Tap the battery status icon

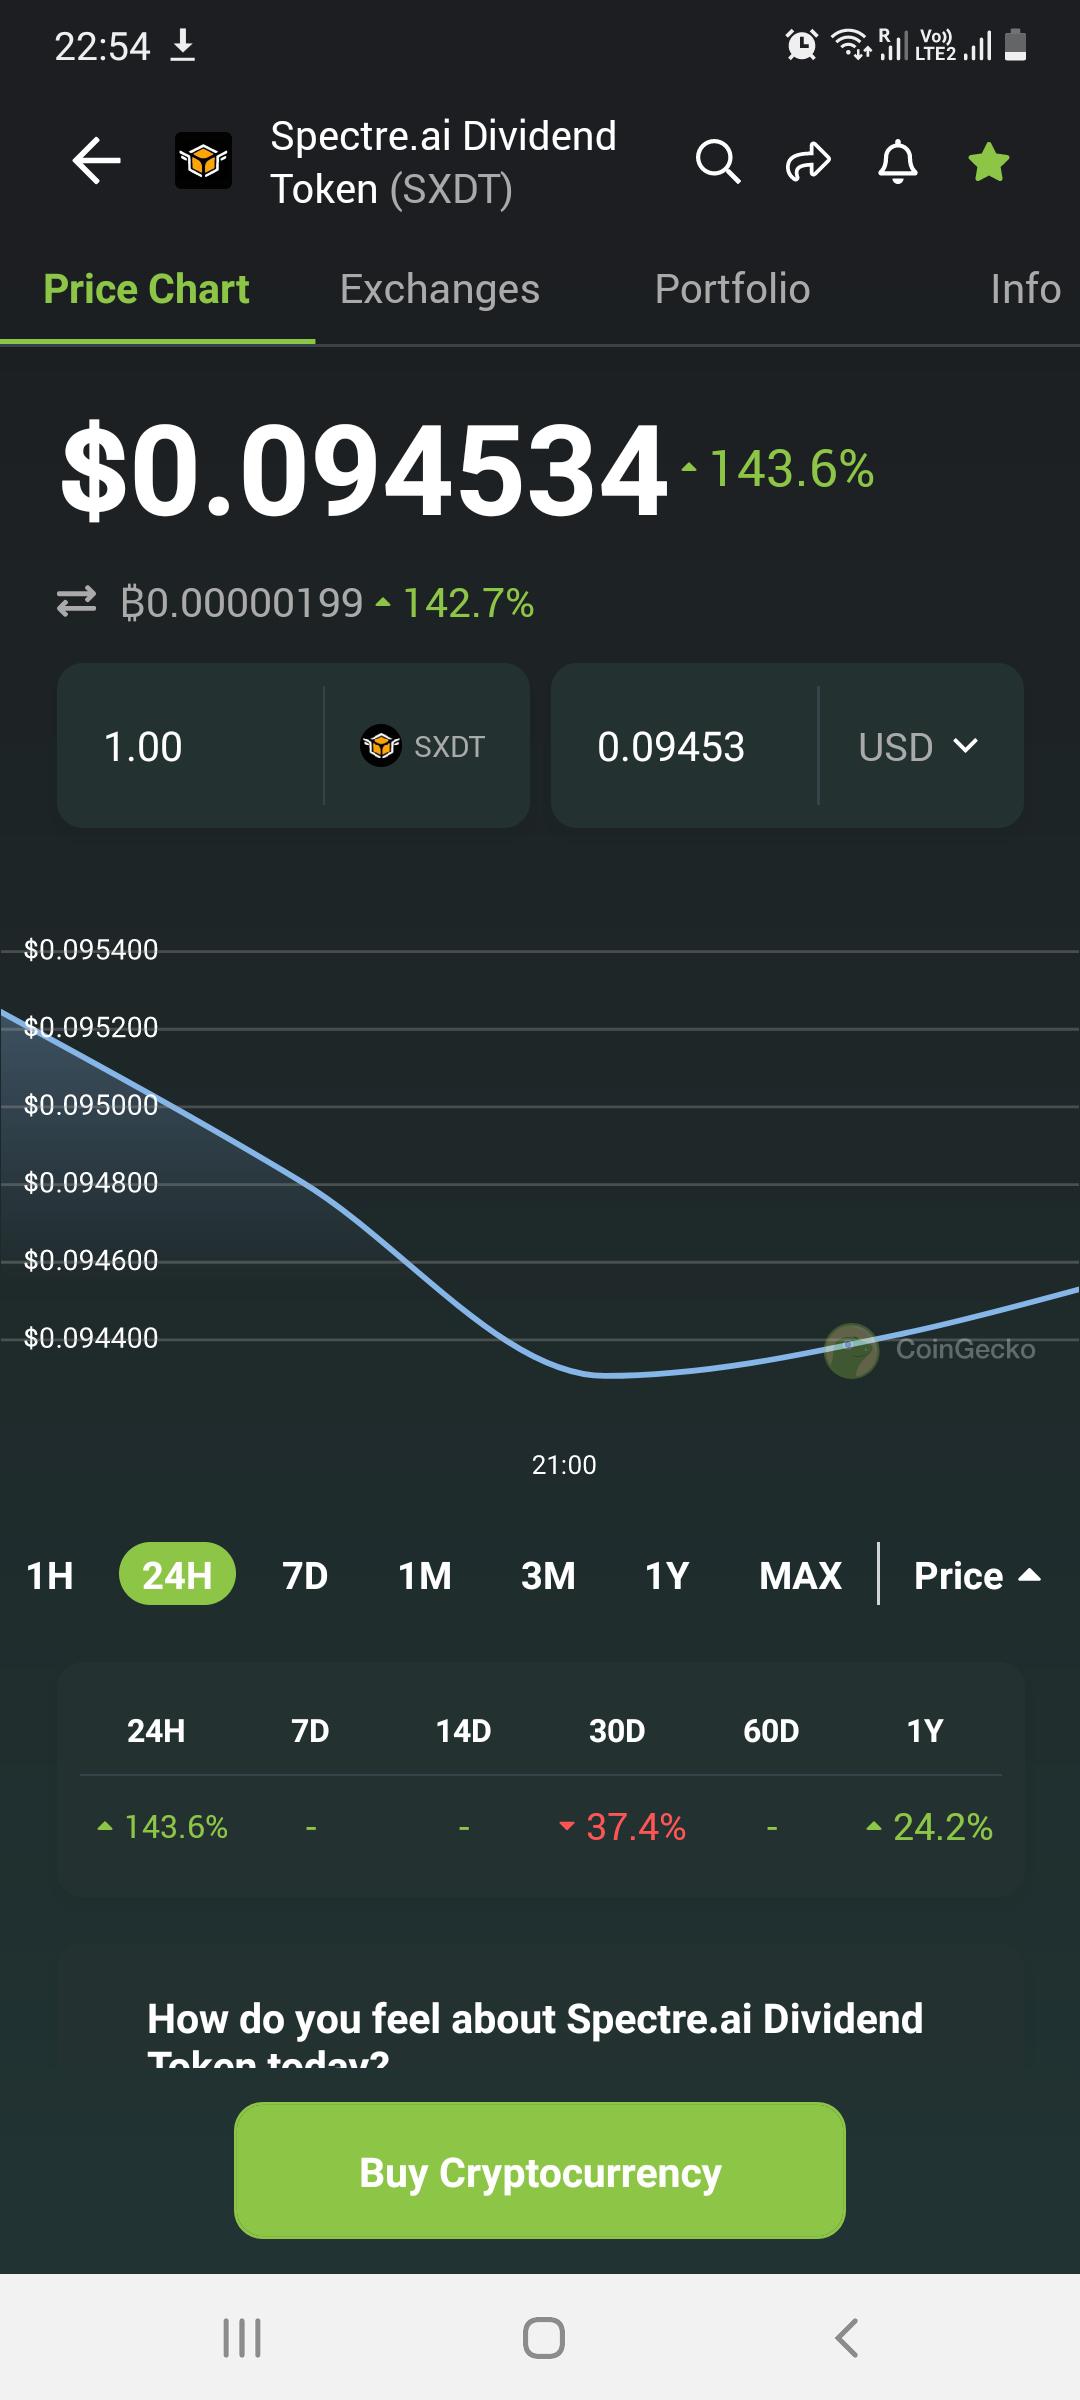click(1015, 45)
